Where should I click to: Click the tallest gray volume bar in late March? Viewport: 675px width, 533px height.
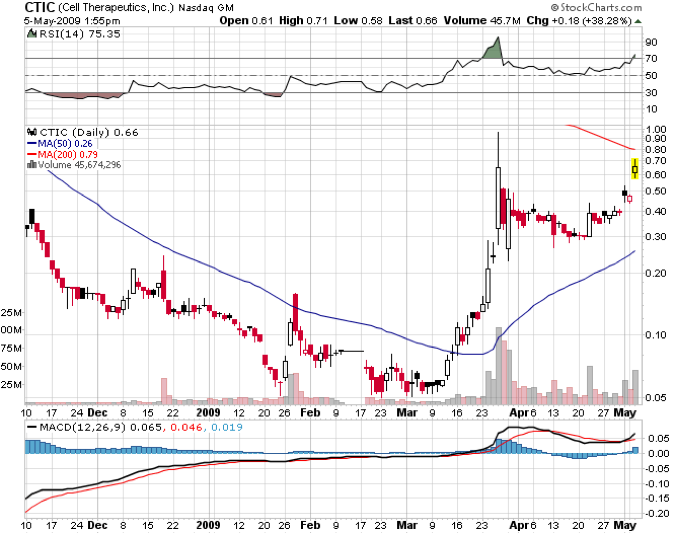pyautogui.click(x=499, y=365)
